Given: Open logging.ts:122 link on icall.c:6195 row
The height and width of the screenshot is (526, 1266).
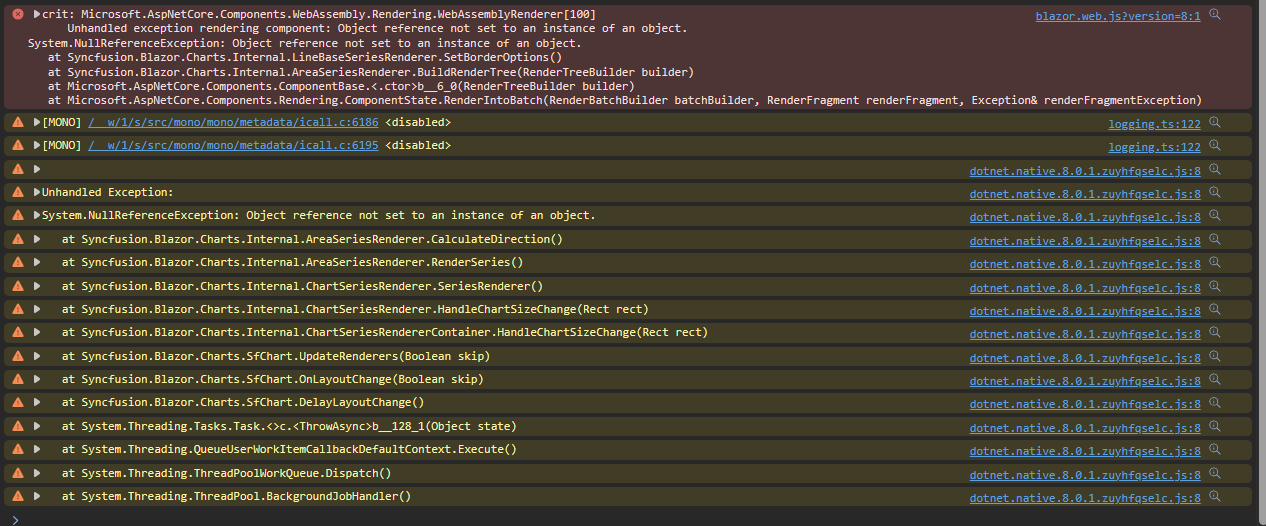Looking at the screenshot, I should pyautogui.click(x=1154, y=147).
